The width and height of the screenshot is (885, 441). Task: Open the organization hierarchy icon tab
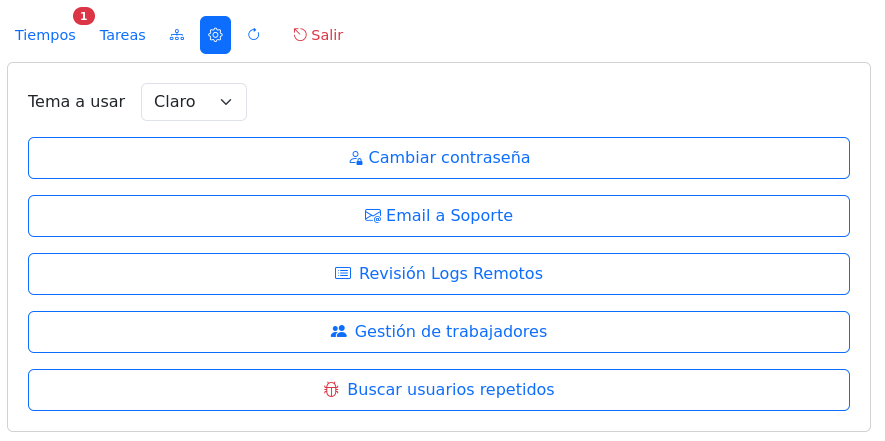pyautogui.click(x=177, y=35)
